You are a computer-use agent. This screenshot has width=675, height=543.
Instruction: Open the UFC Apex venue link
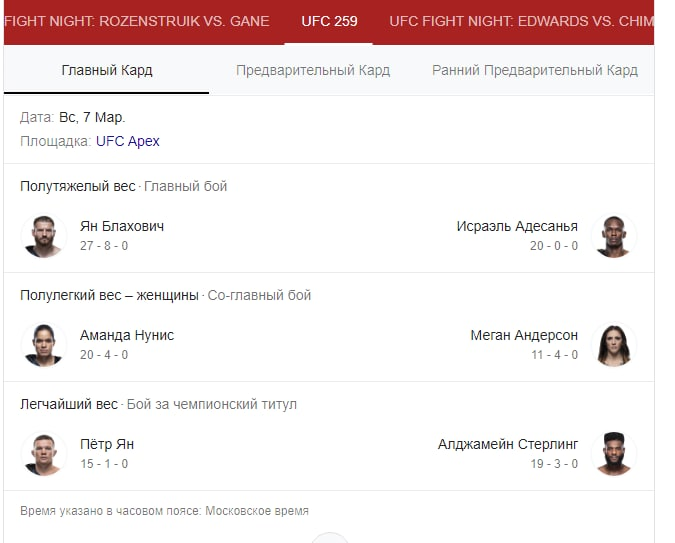tap(128, 141)
